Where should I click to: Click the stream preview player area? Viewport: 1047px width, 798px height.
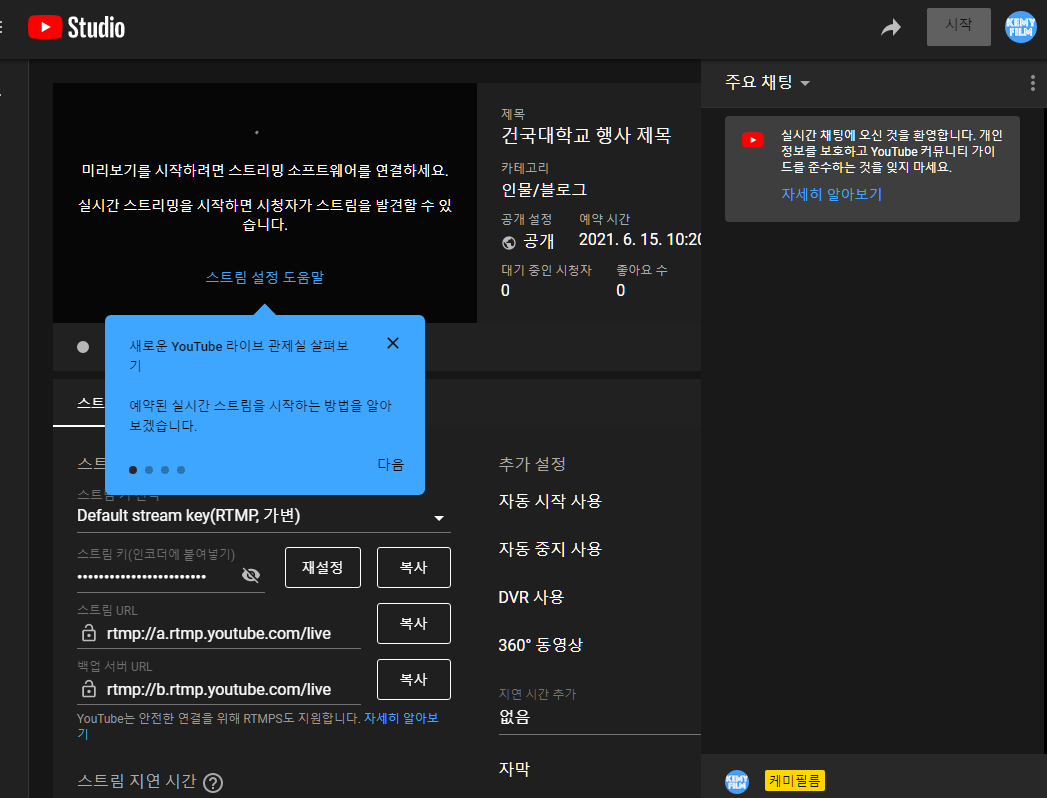click(264, 202)
